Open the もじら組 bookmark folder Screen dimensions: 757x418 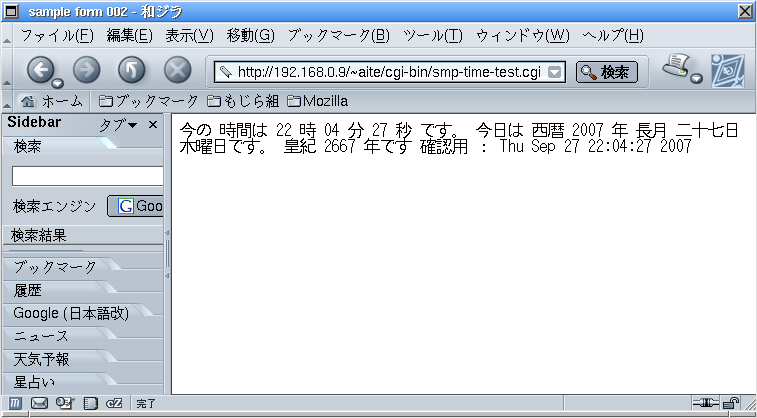point(243,101)
